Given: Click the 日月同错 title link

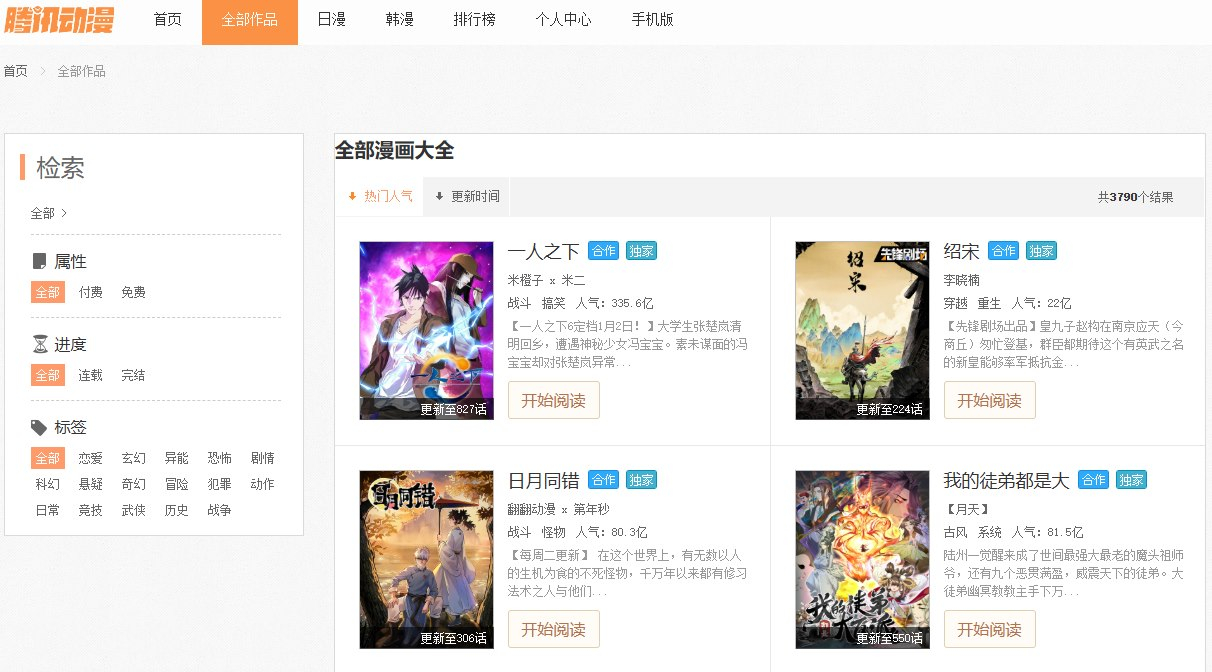Looking at the screenshot, I should click(544, 480).
